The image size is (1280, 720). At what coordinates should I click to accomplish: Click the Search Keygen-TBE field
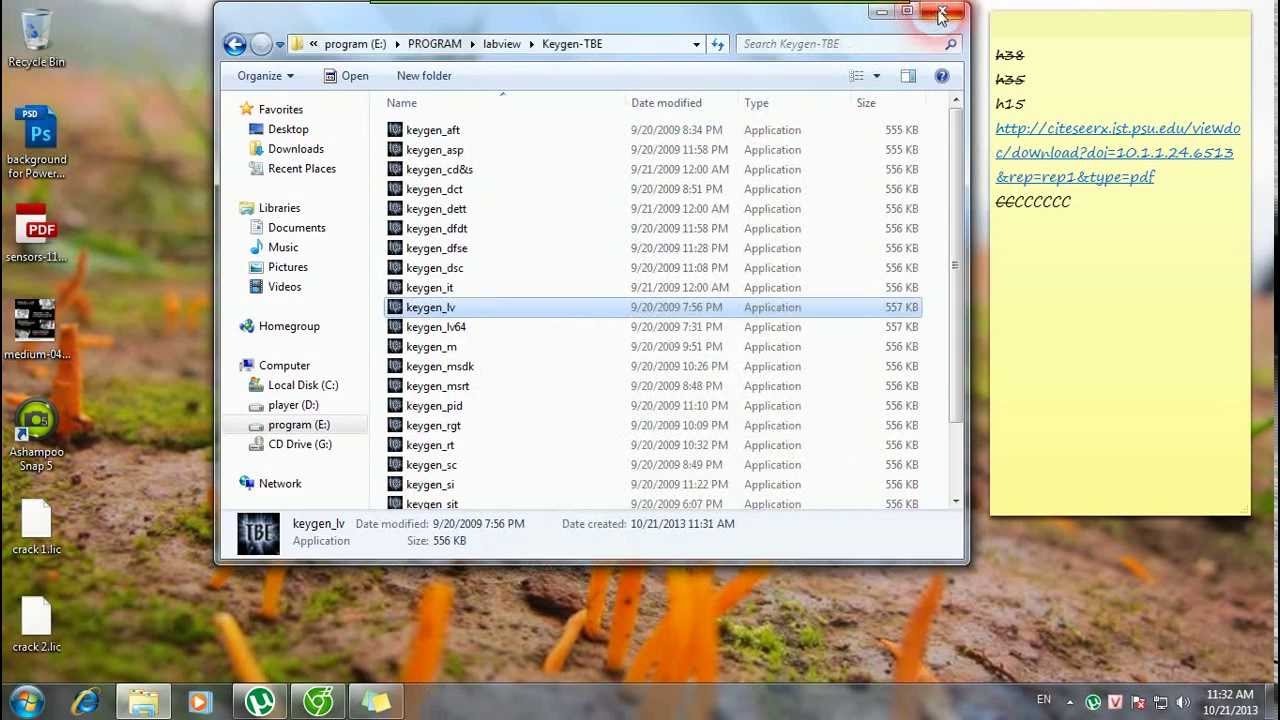tap(848, 44)
